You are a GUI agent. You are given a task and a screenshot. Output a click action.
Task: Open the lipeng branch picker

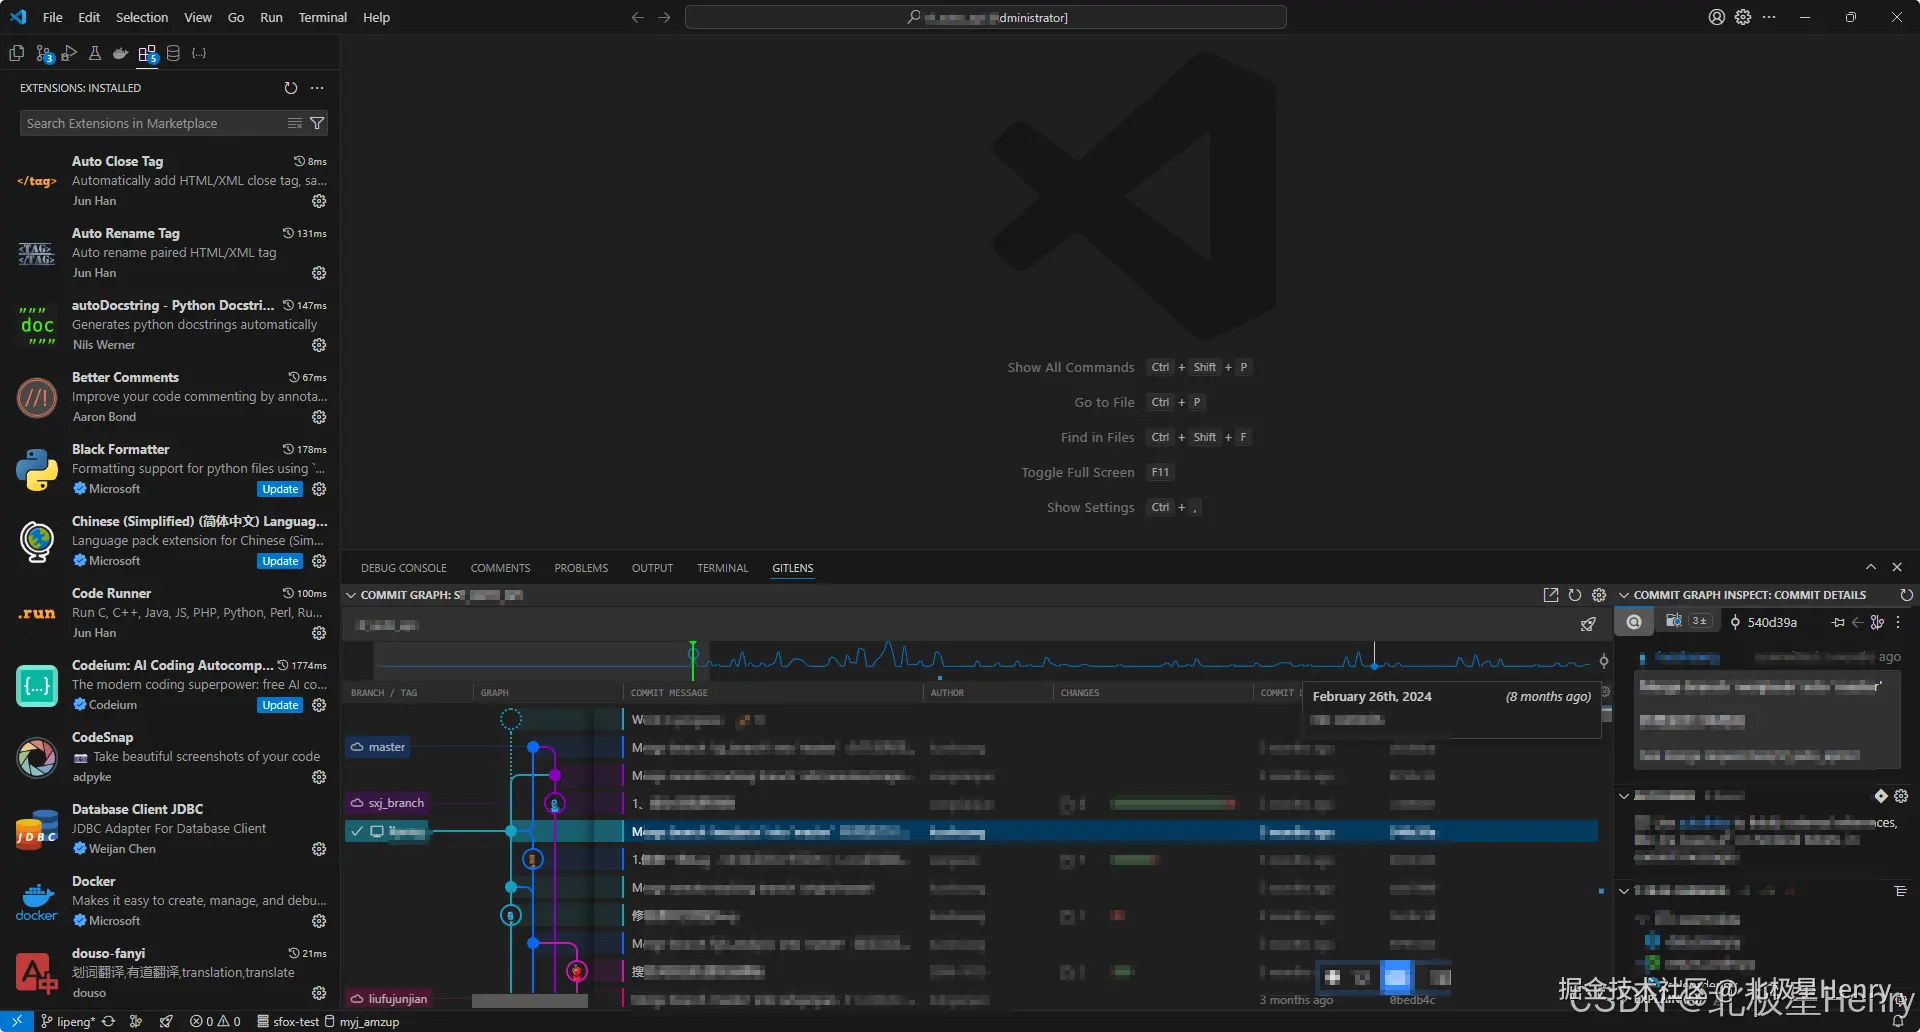(68, 1022)
